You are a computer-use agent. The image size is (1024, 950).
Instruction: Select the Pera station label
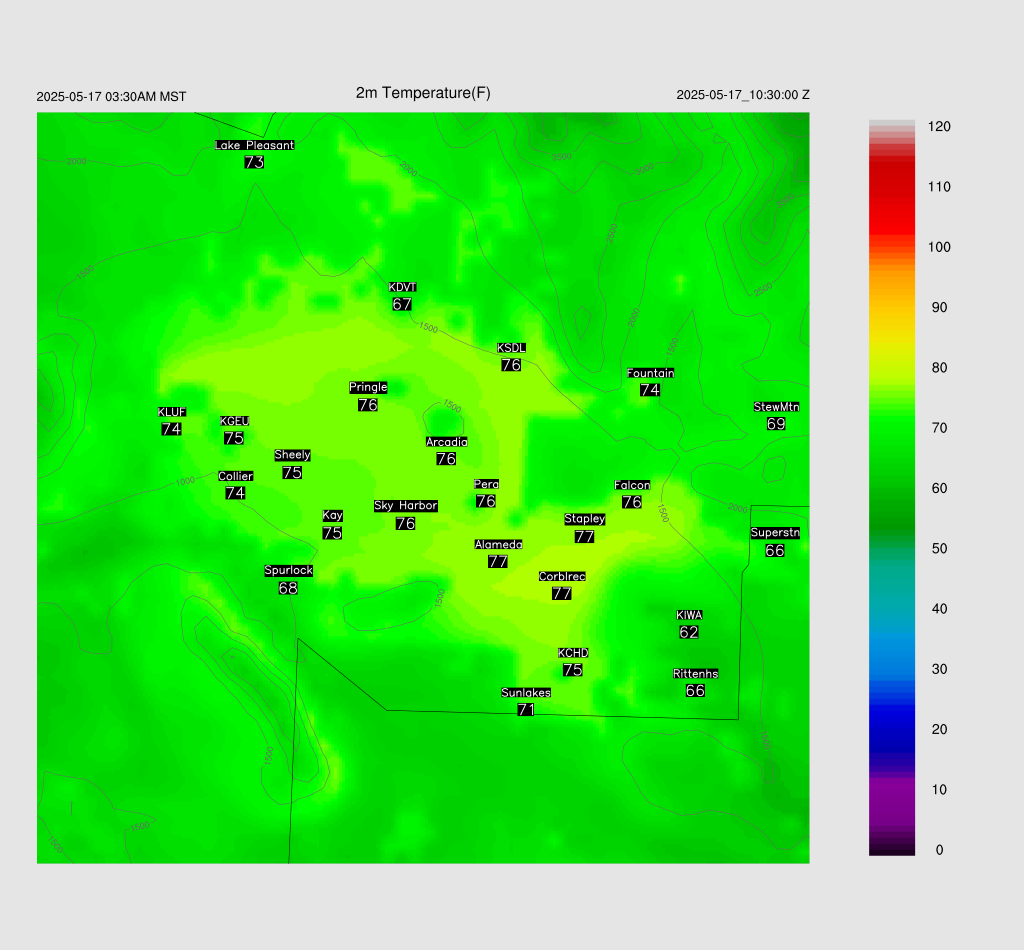click(x=487, y=484)
